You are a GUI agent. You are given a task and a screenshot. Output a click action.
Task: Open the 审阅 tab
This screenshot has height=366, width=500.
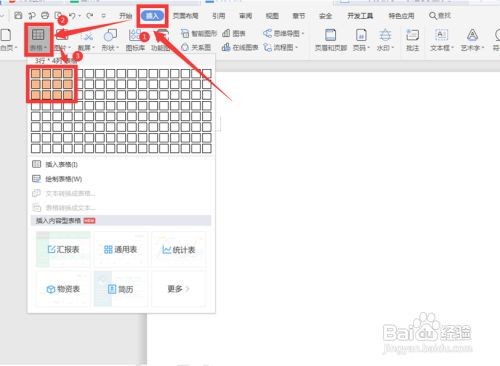pos(245,16)
